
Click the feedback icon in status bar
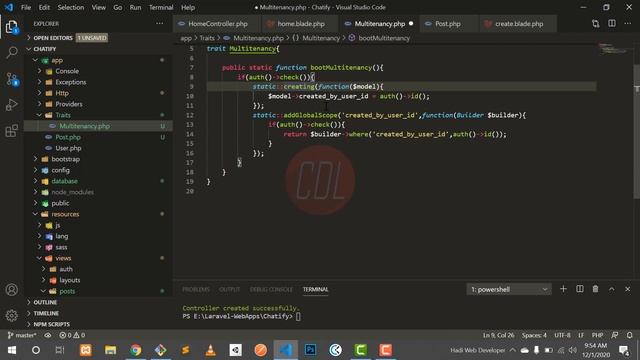coord(615,335)
